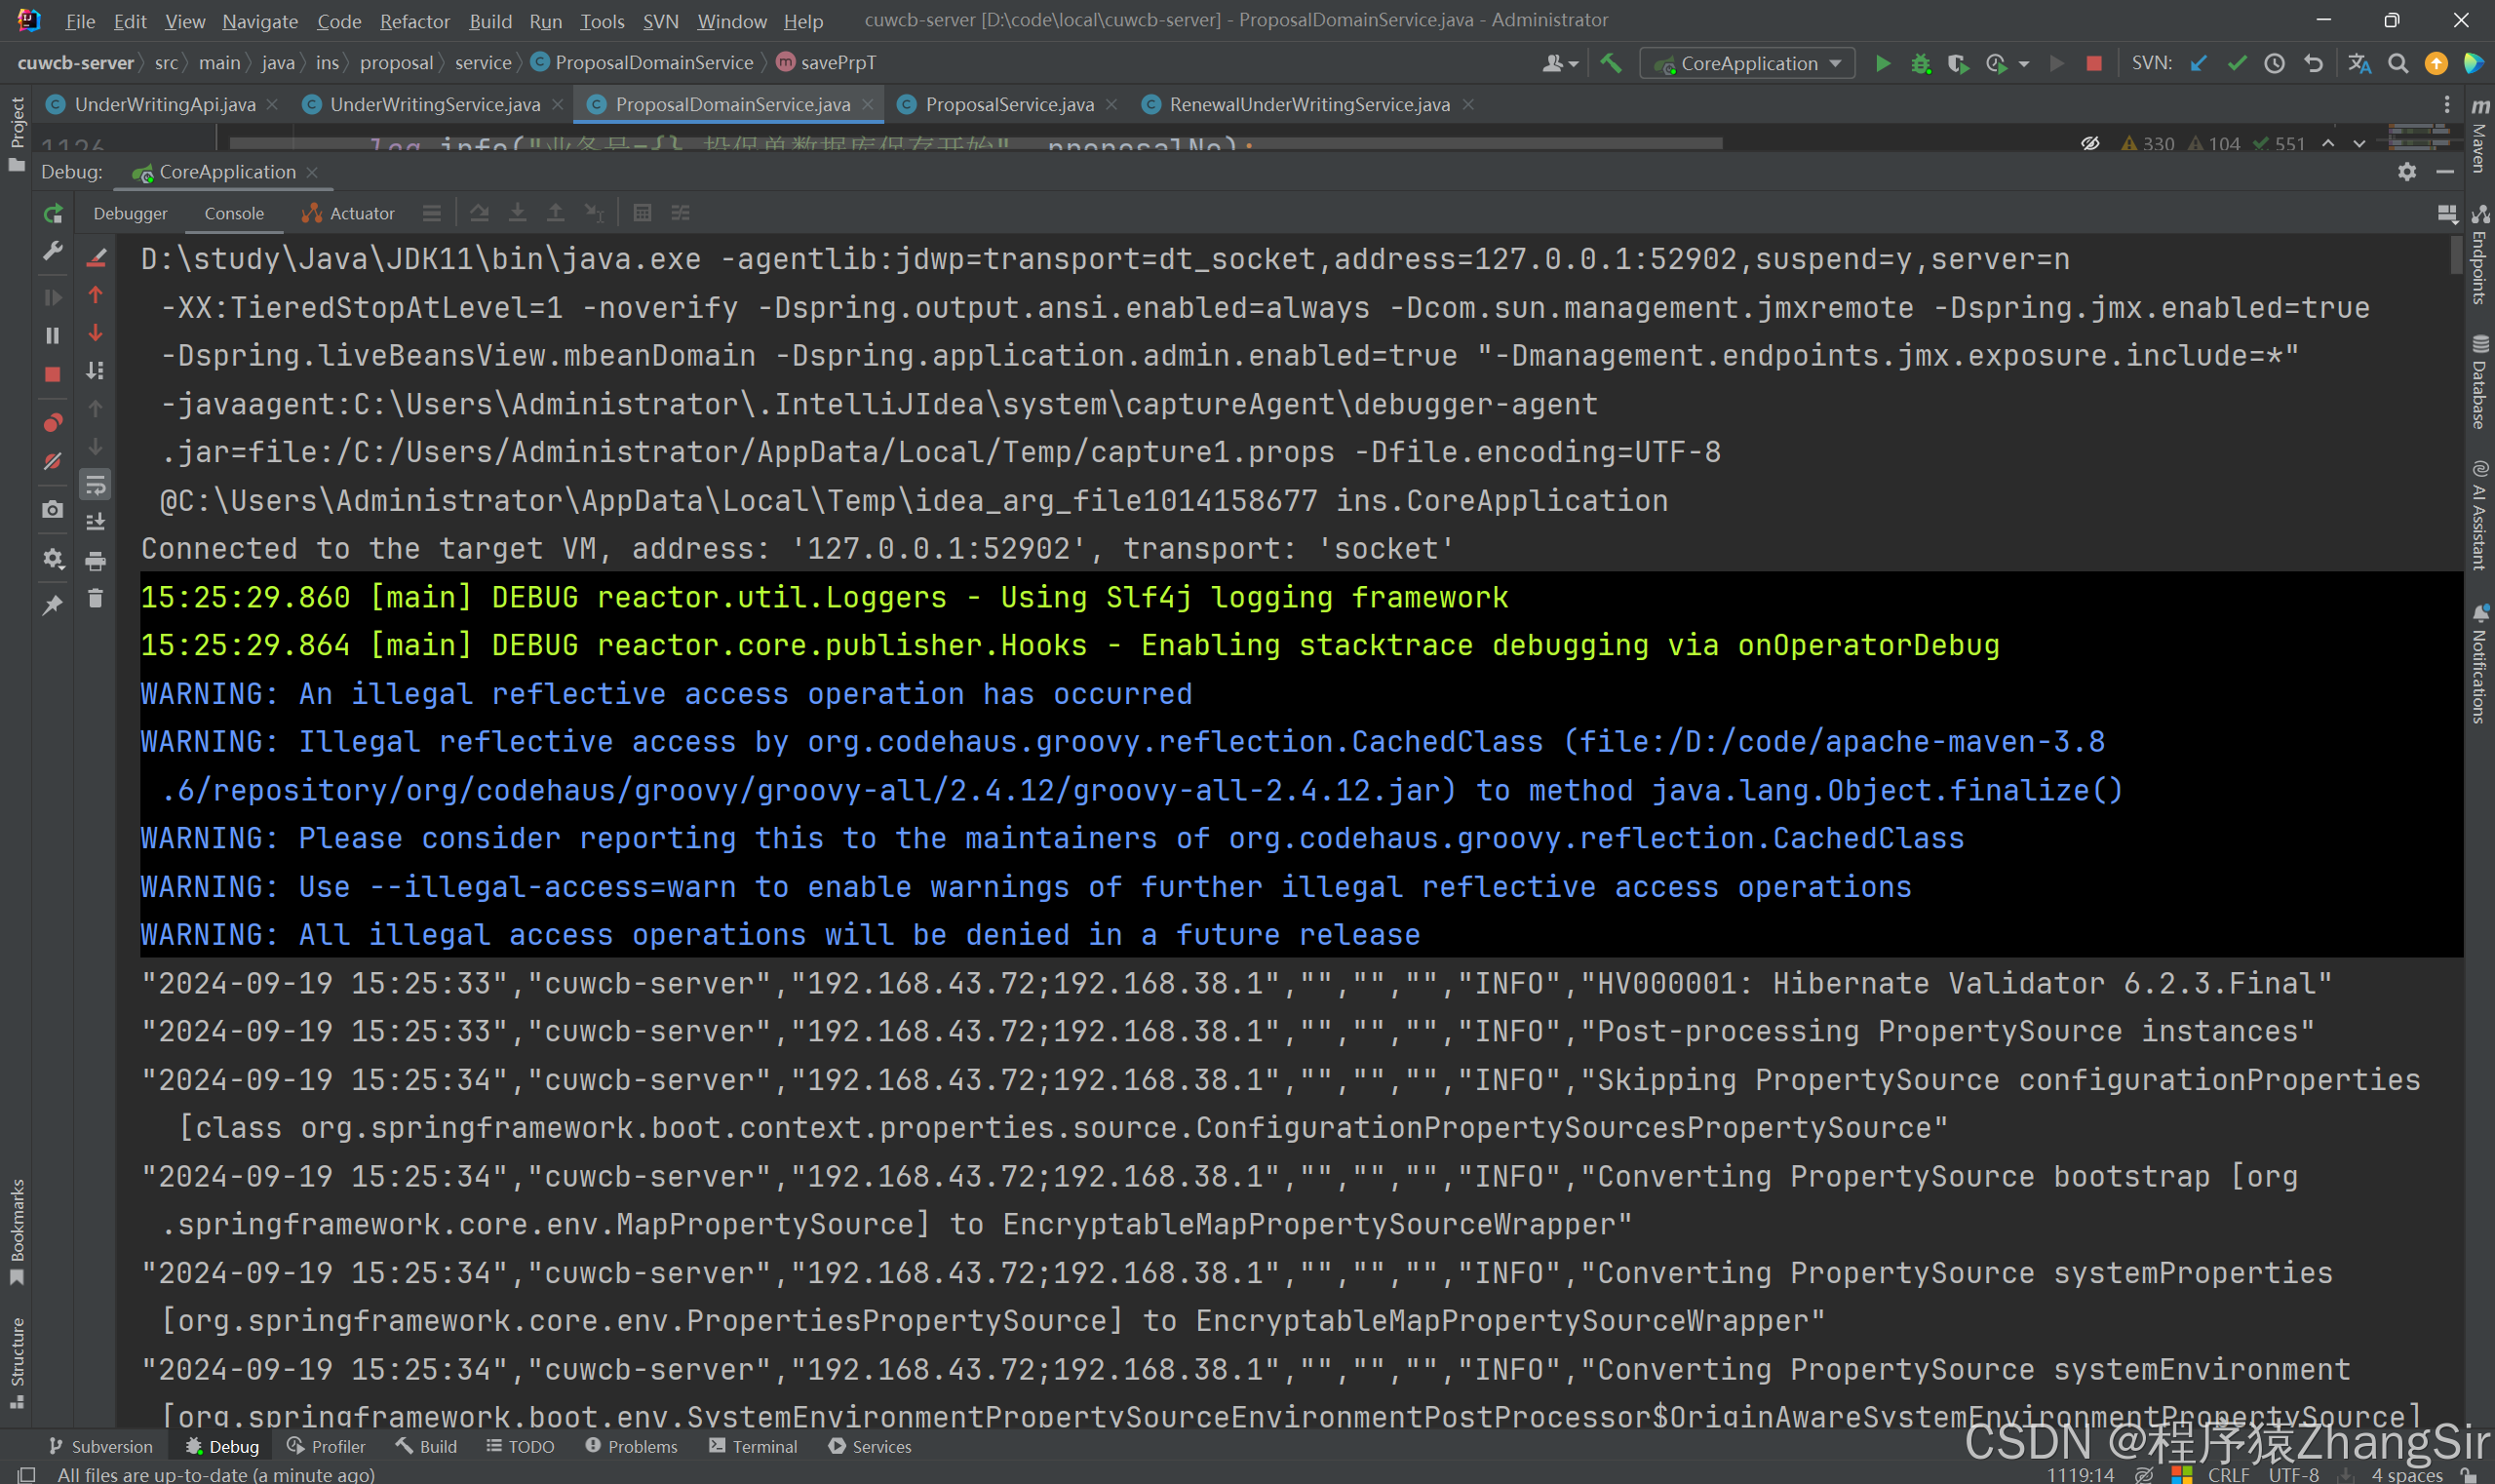
Task: Open the debug settings gear in the left sidebar
Action: click(x=53, y=558)
